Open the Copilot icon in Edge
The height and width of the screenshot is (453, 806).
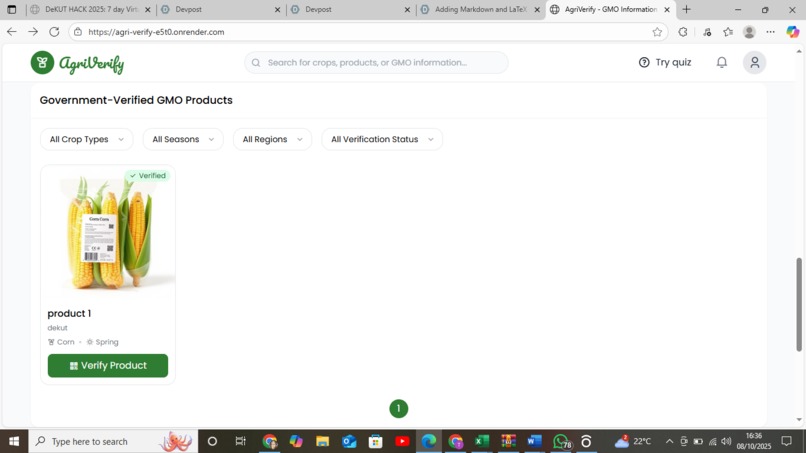pyautogui.click(x=792, y=32)
